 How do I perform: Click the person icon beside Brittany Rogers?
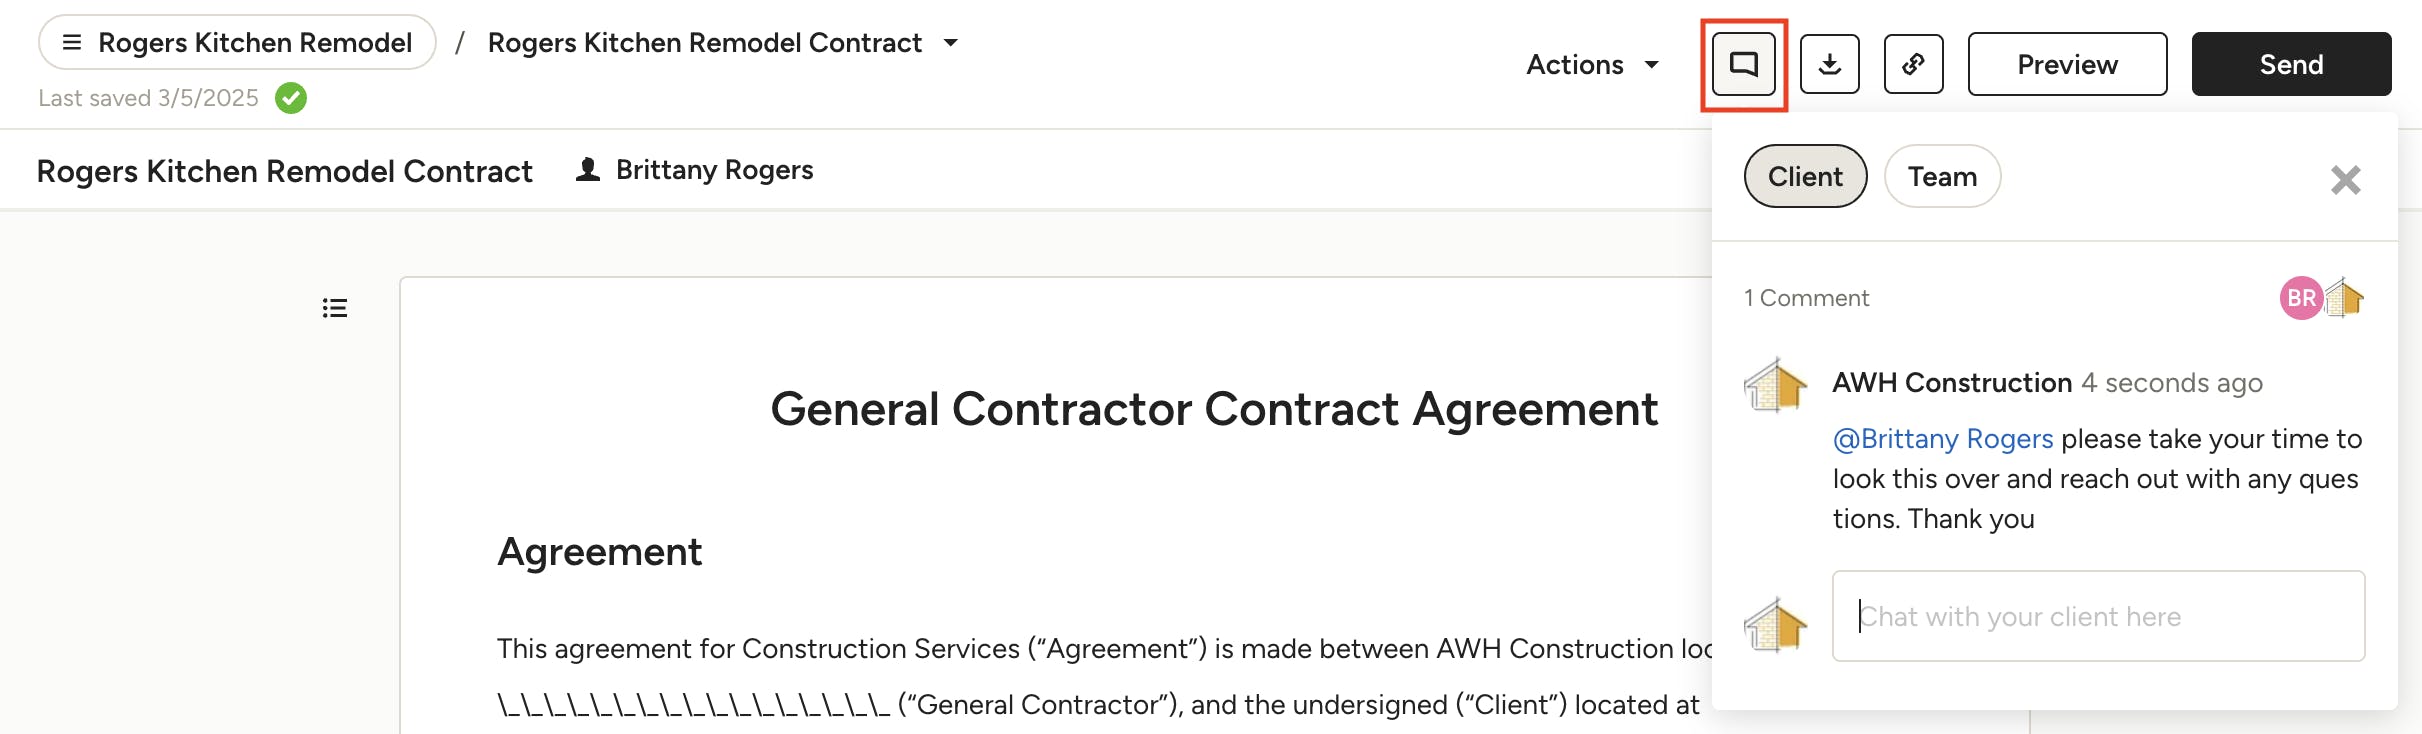588,170
